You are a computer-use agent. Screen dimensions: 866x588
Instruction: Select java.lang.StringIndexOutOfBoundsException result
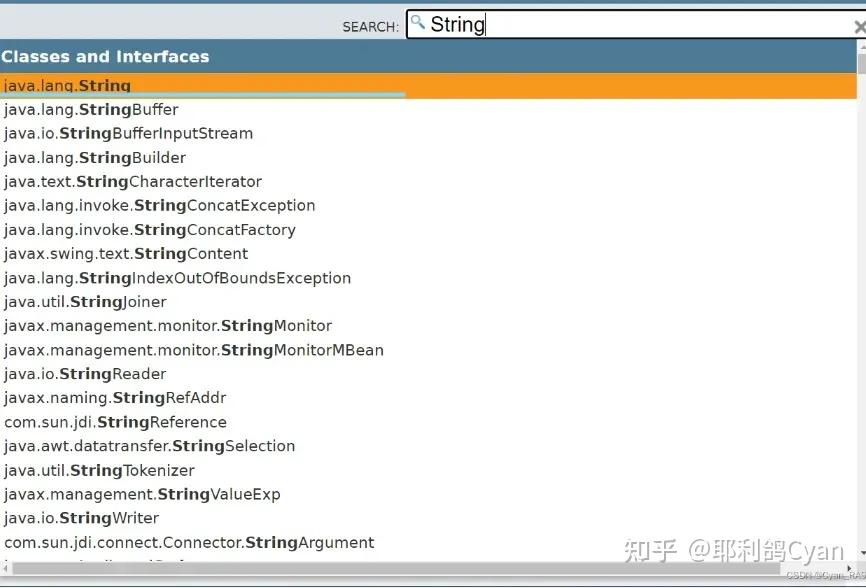click(177, 278)
